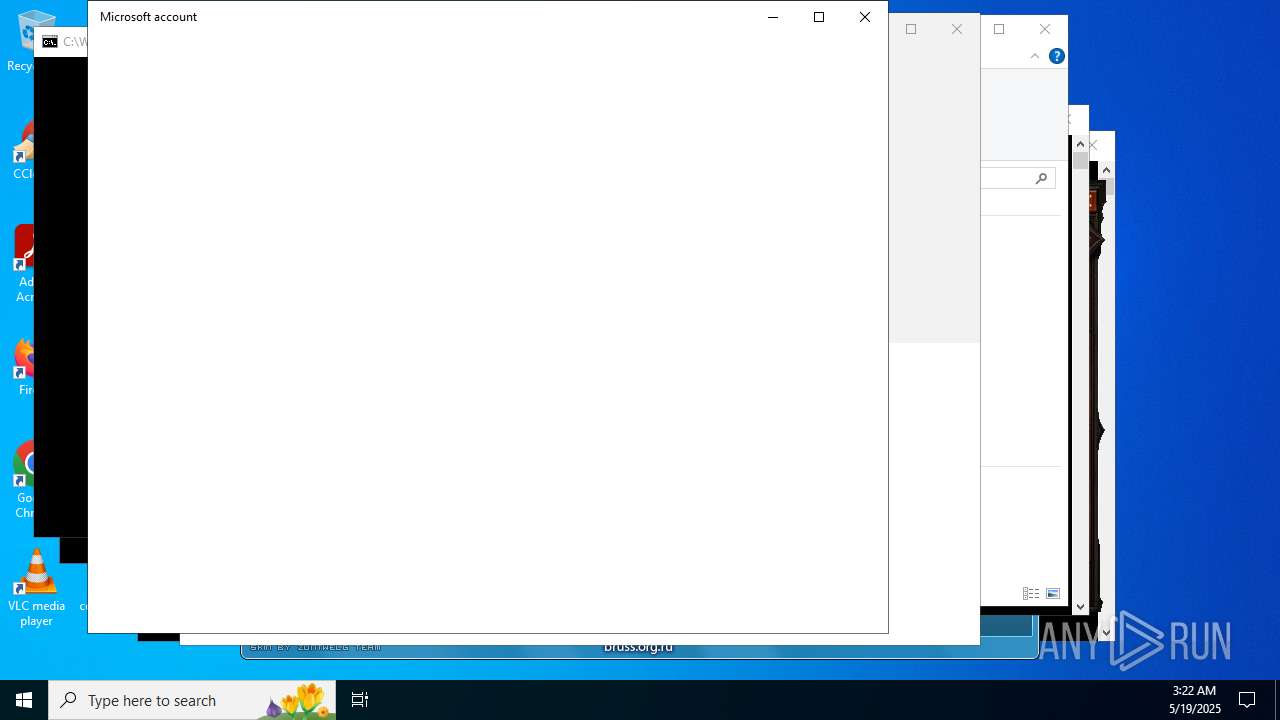
Task: Open VLC media player desktop shortcut
Action: 36,588
